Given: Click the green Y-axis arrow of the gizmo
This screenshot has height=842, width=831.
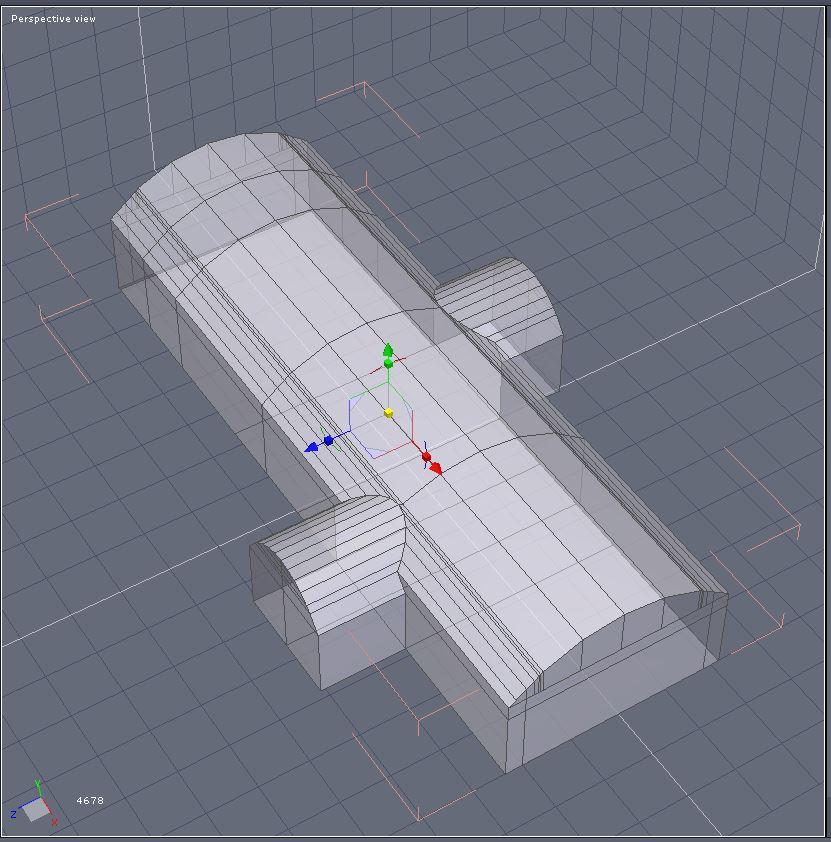Looking at the screenshot, I should tap(388, 350).
